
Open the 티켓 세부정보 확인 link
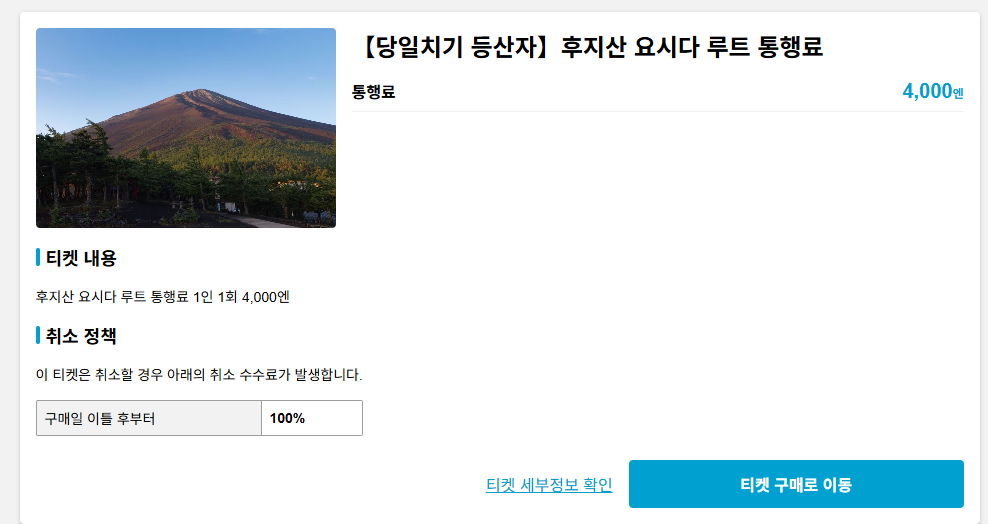pyautogui.click(x=549, y=484)
